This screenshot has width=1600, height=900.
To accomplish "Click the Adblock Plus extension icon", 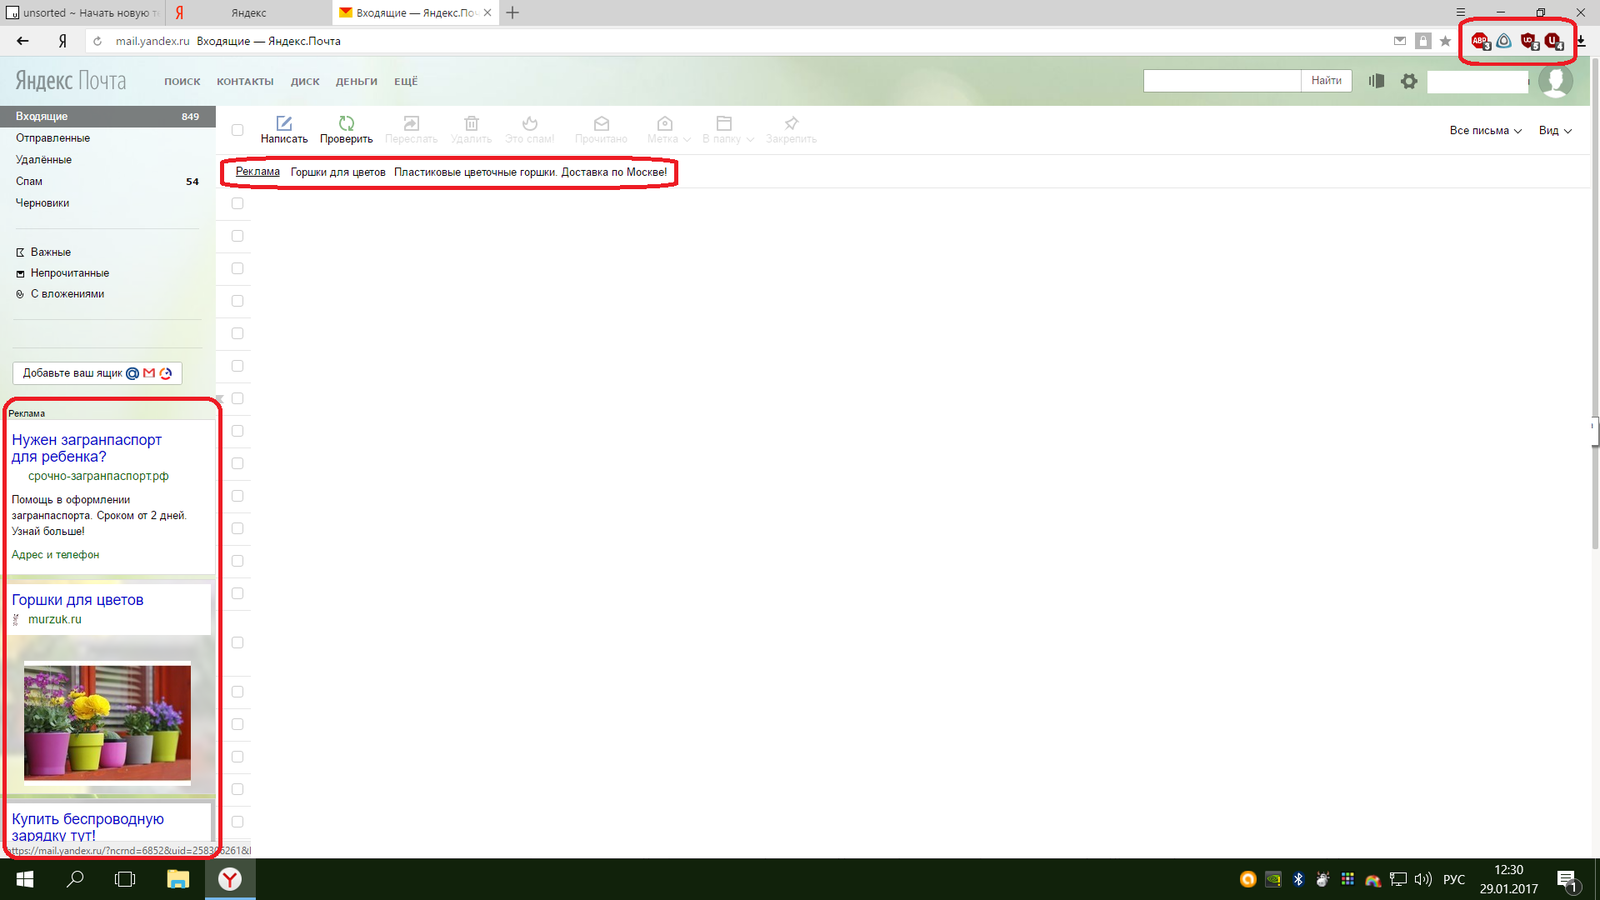I will pos(1480,41).
